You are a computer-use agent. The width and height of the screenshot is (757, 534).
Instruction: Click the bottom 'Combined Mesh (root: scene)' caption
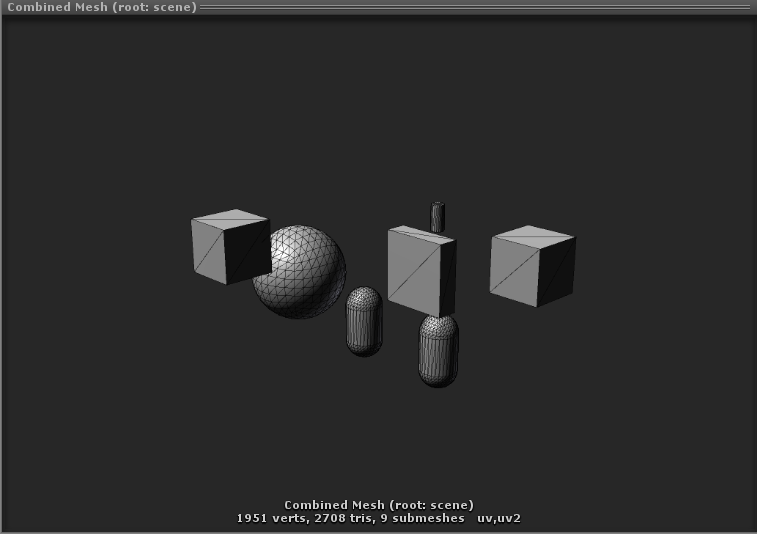pyautogui.click(x=378, y=505)
